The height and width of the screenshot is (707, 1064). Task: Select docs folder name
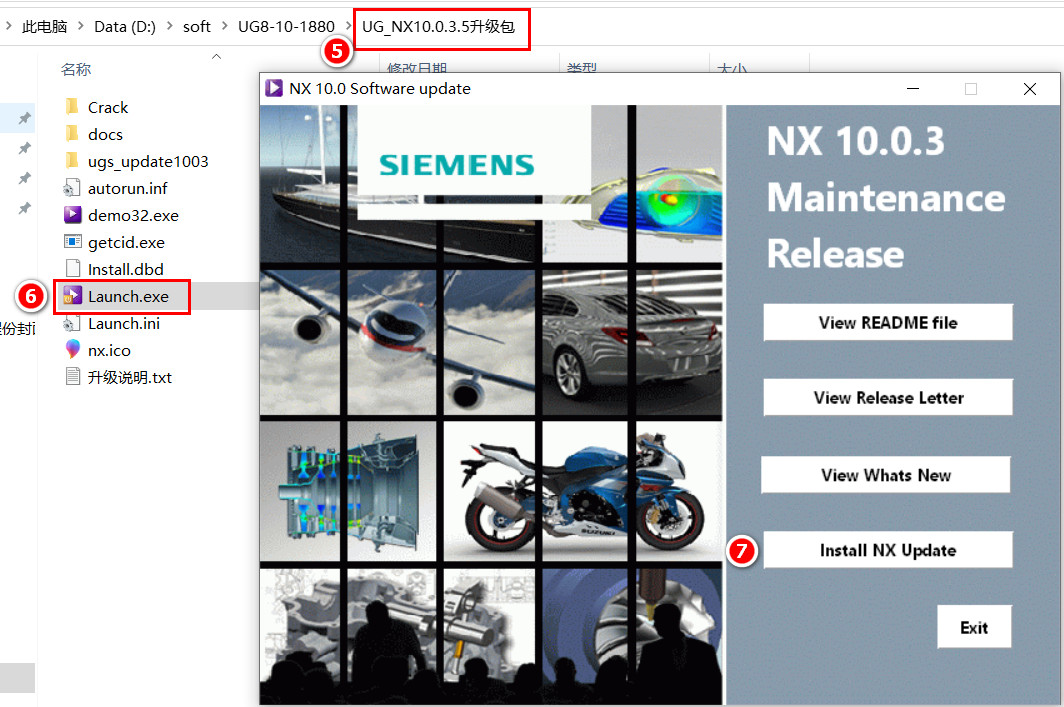click(x=105, y=134)
